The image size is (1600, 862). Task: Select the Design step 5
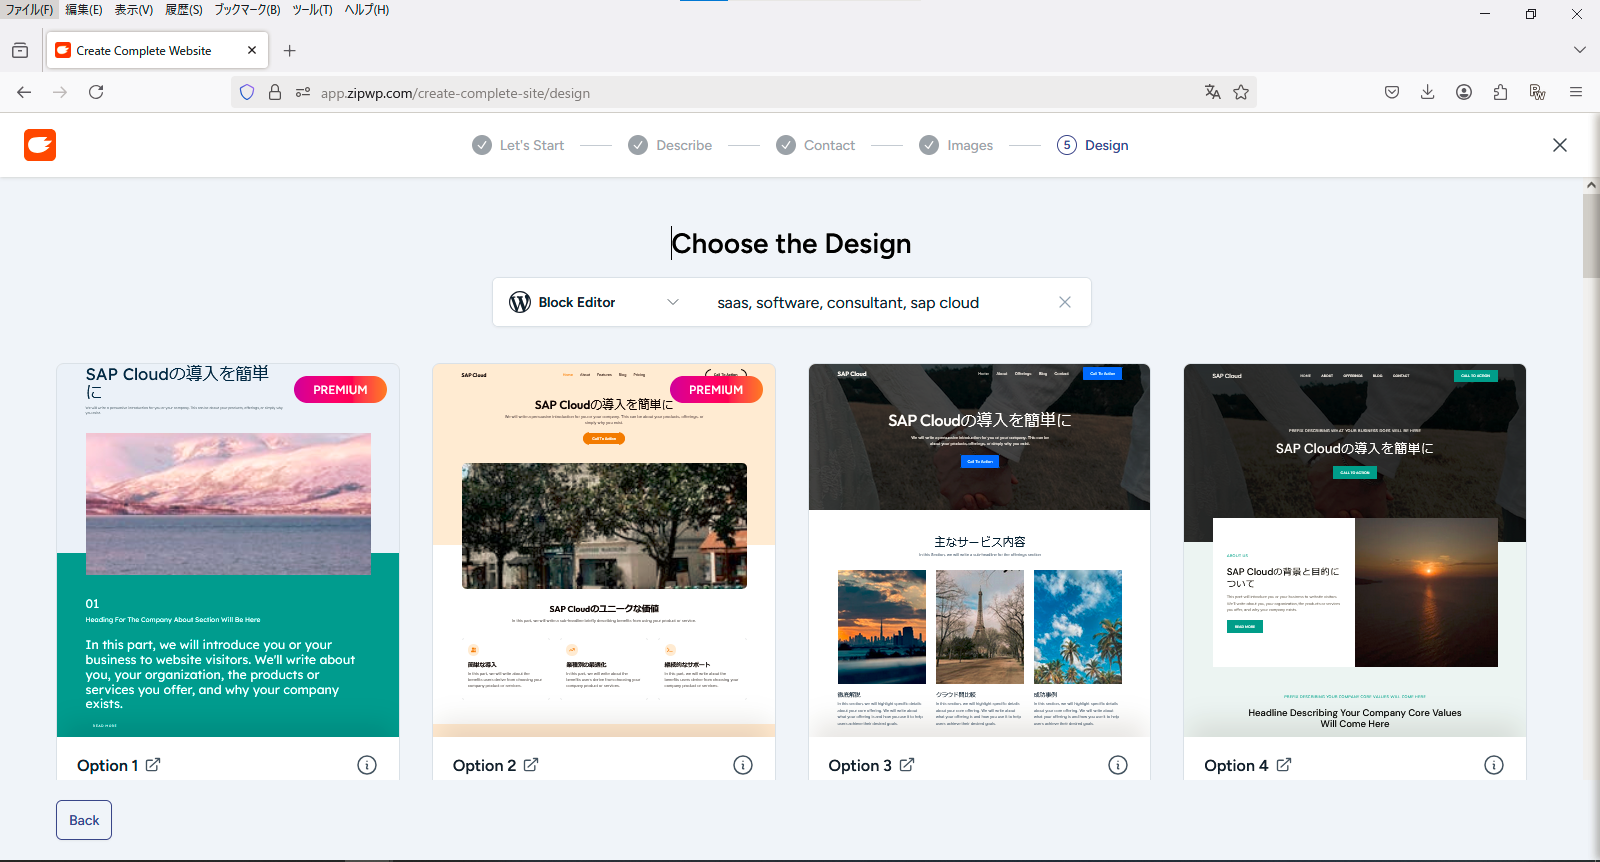click(1093, 145)
